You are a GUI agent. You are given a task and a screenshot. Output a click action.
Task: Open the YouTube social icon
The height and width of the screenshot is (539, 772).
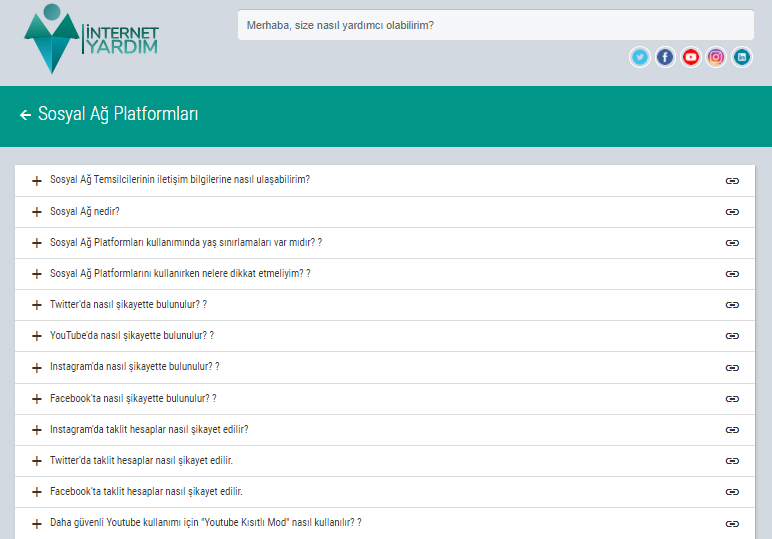click(691, 58)
